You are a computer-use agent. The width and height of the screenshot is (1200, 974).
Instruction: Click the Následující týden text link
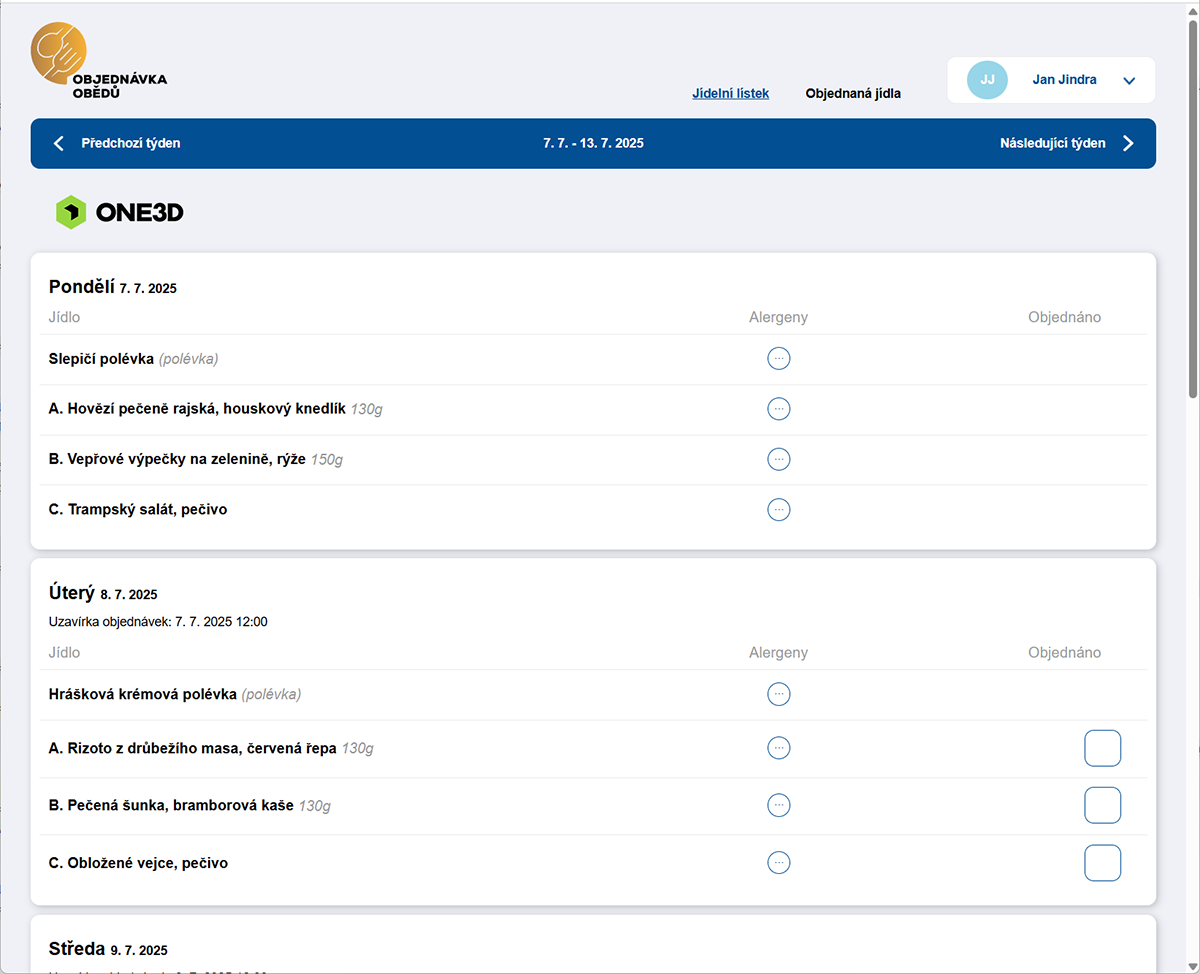pos(1052,143)
